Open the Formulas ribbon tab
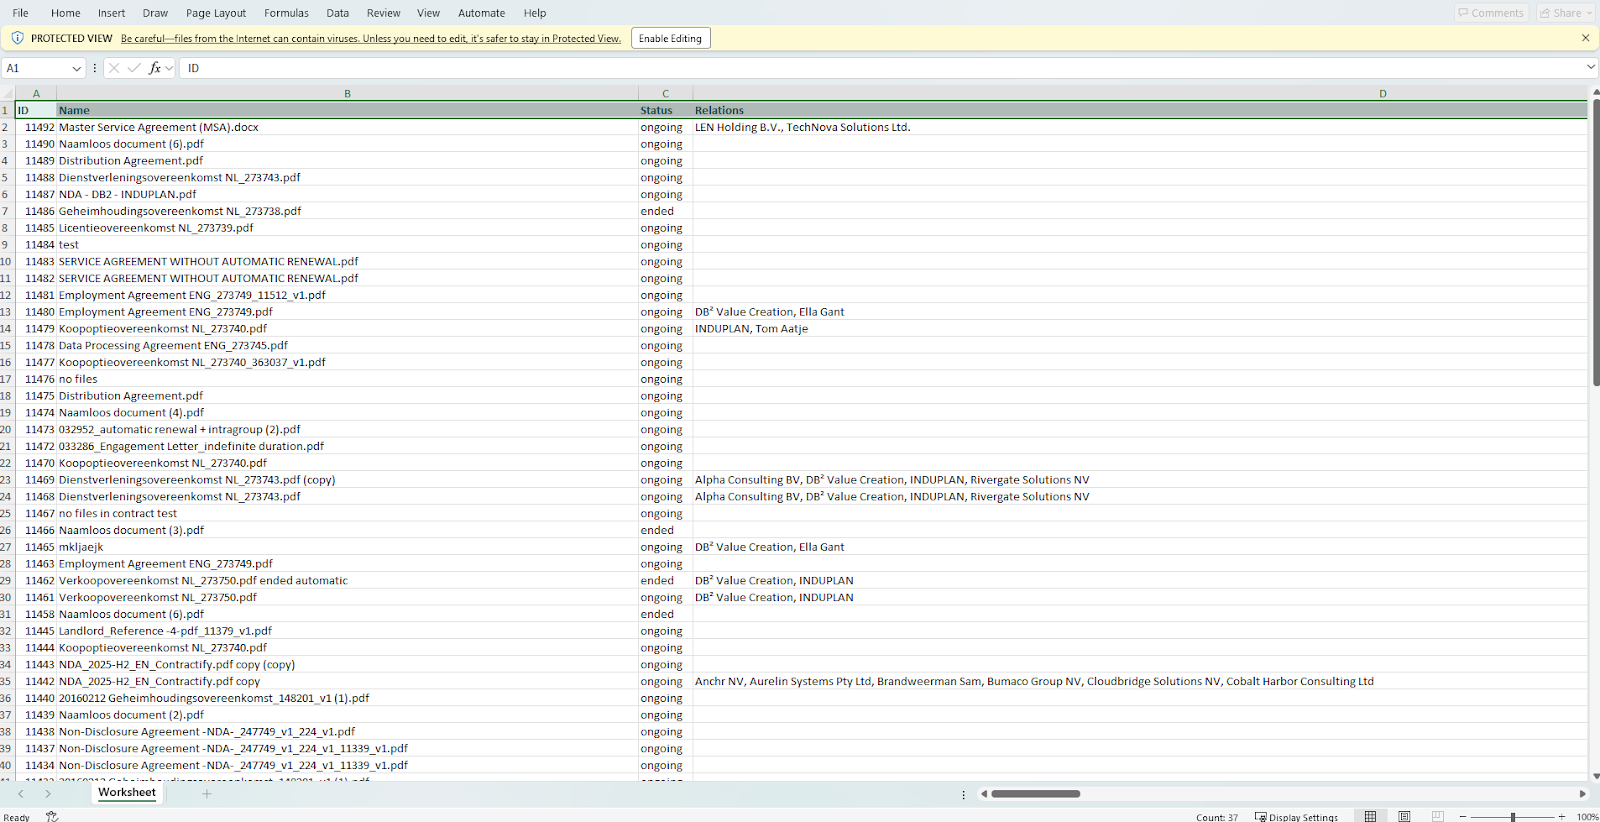 click(x=286, y=13)
